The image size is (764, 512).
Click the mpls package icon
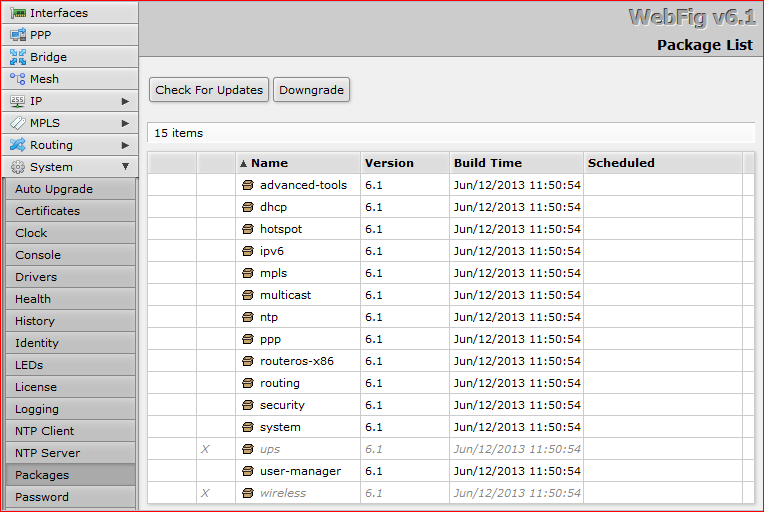pos(248,273)
